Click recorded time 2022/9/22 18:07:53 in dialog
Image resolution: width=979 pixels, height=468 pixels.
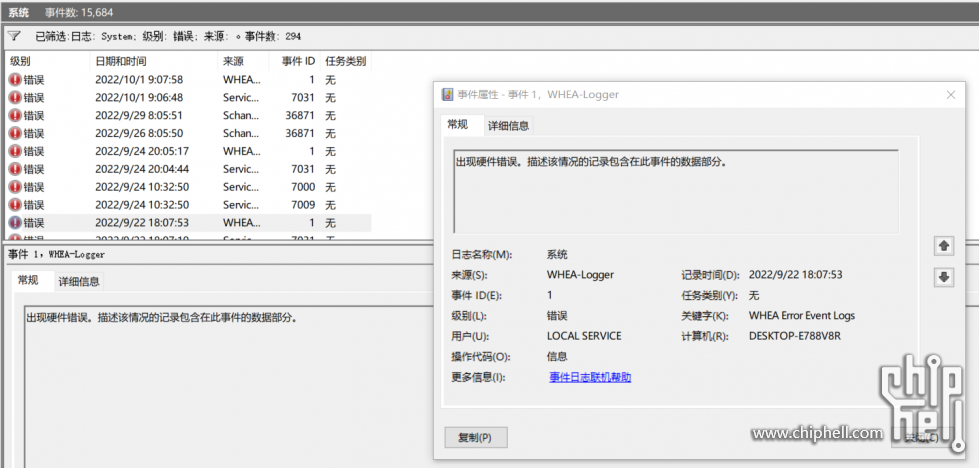pyautogui.click(x=795, y=275)
